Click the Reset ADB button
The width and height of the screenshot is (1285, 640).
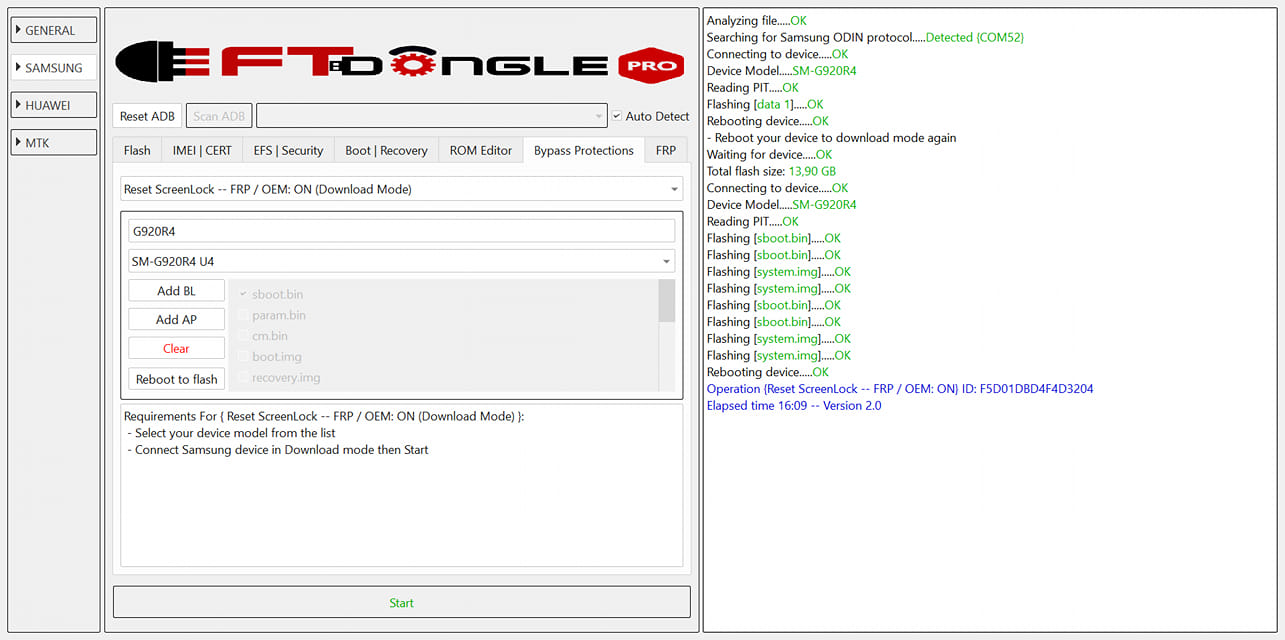click(147, 116)
